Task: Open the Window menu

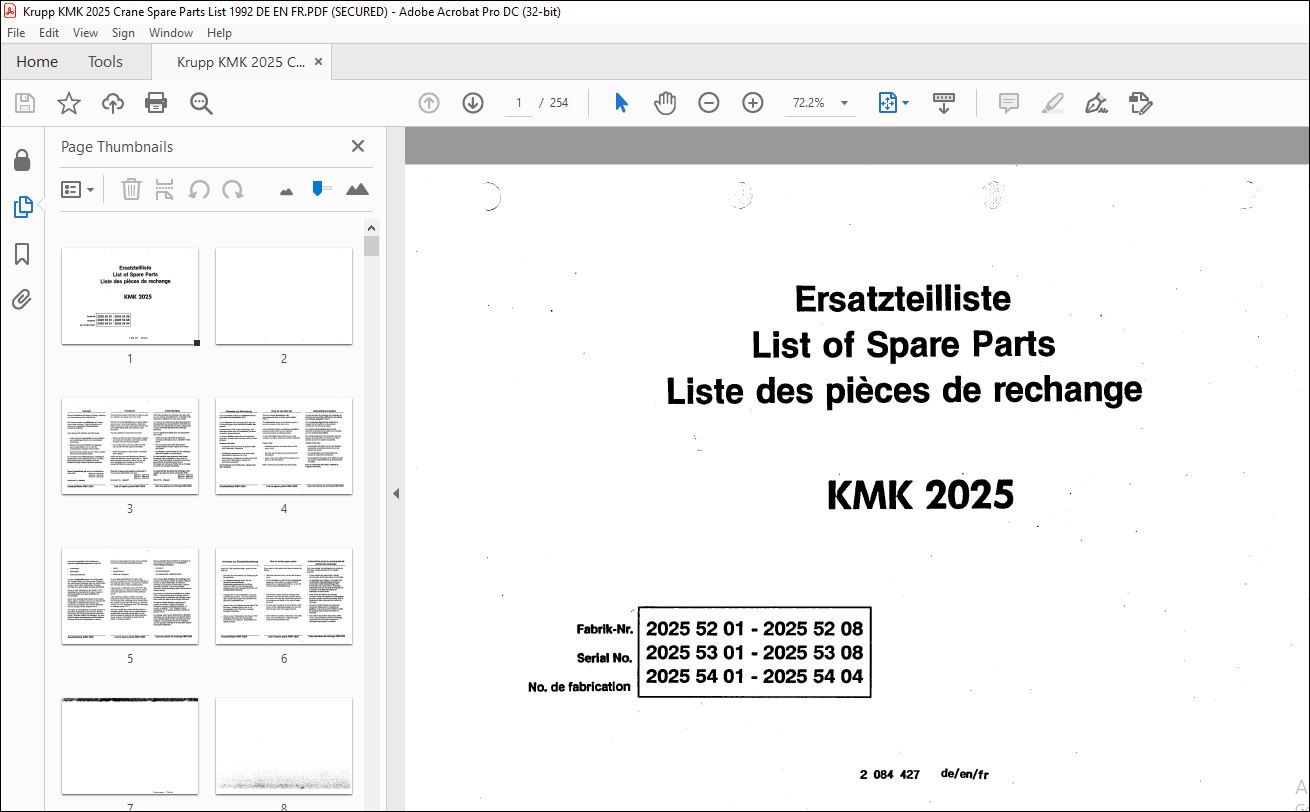Action: [171, 33]
